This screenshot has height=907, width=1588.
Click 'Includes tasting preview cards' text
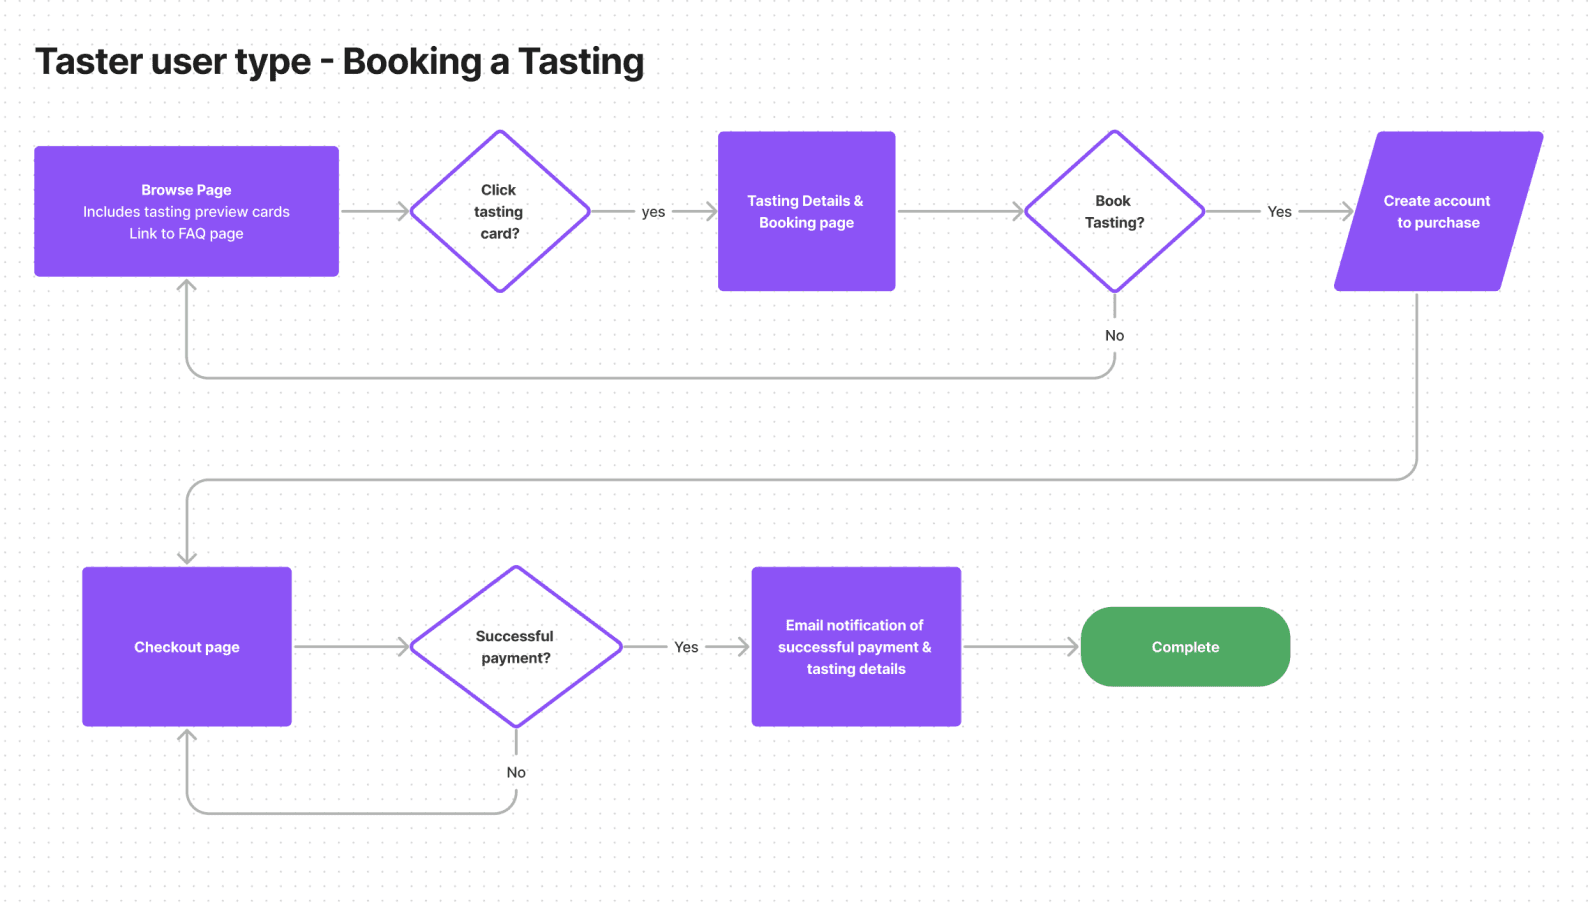pyautogui.click(x=186, y=212)
